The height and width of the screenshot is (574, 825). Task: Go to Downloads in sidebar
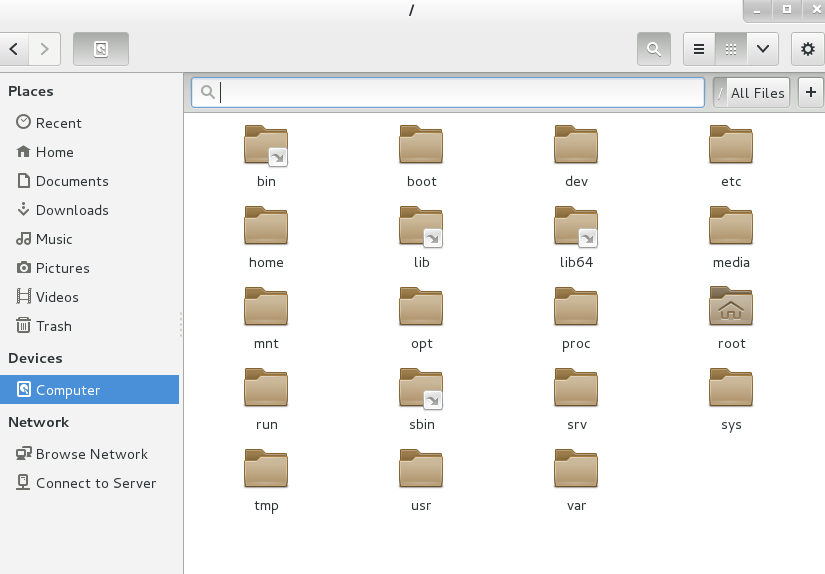point(71,210)
